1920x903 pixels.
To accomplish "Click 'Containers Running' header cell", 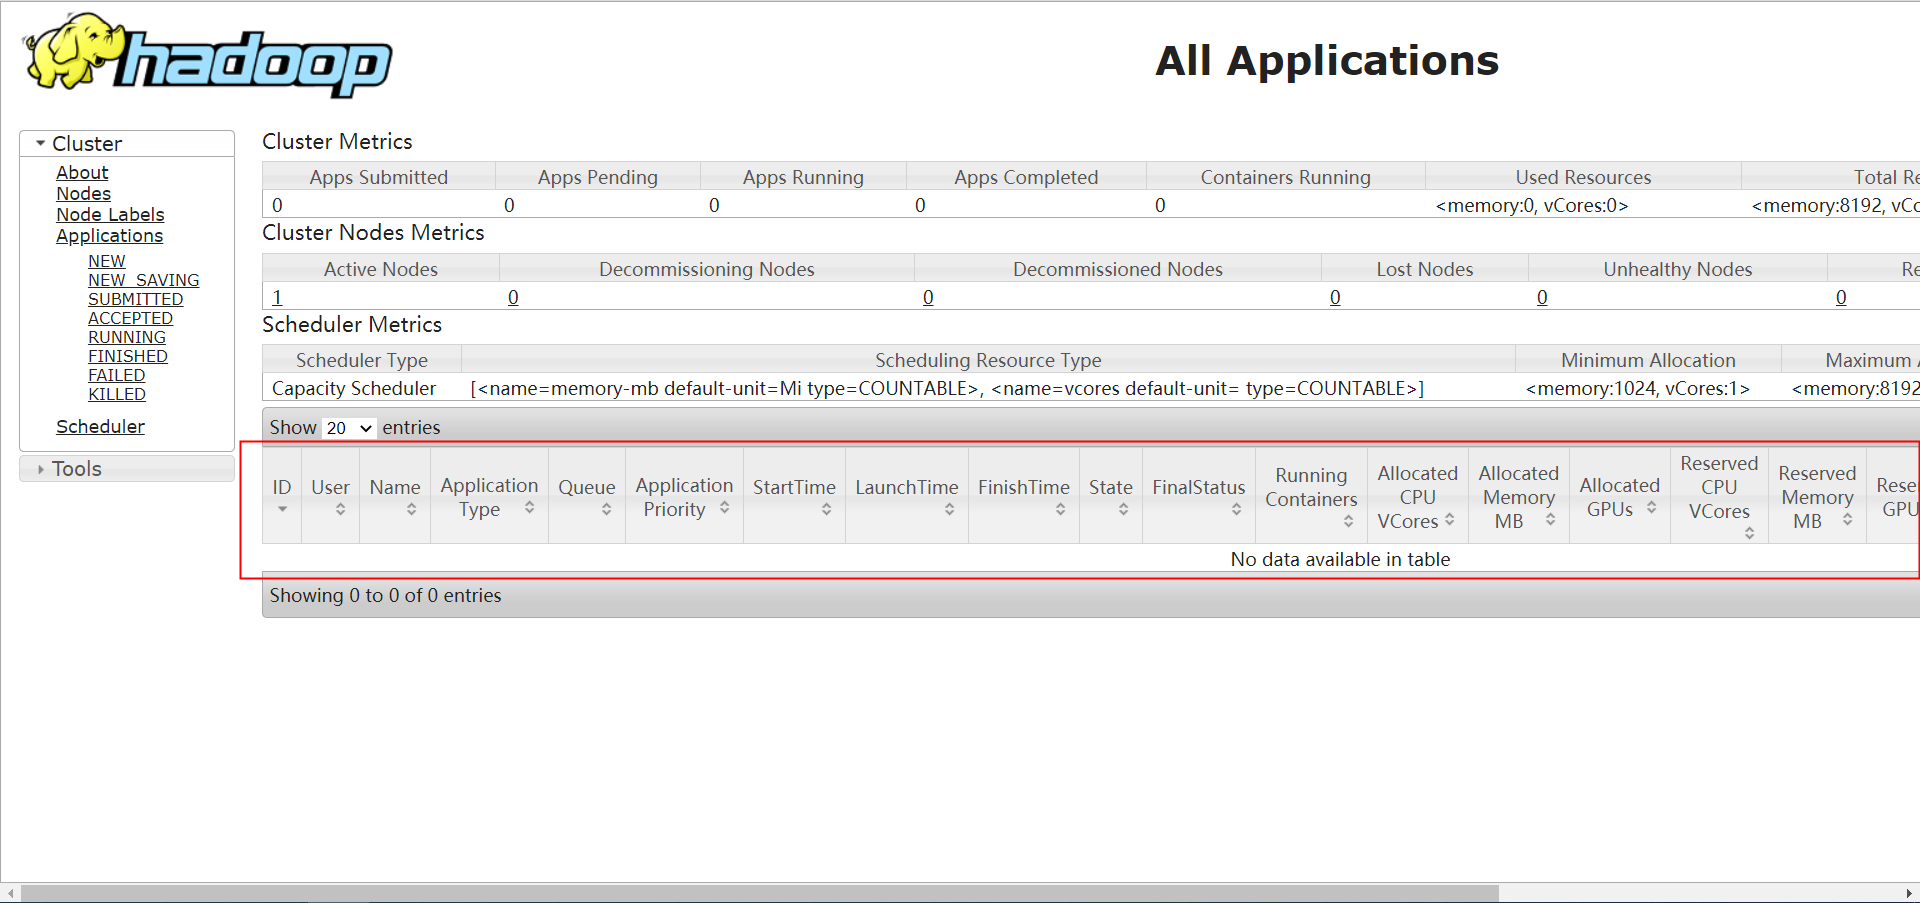I will (1285, 177).
